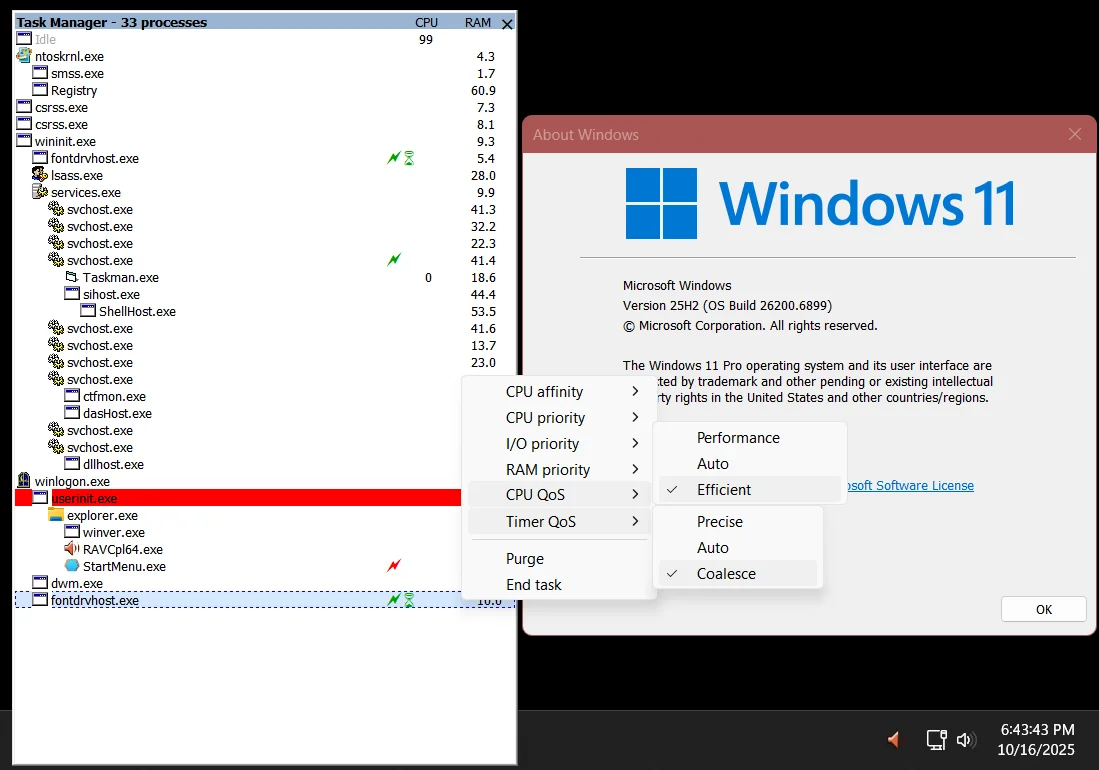The height and width of the screenshot is (770, 1099).
Task: Select the svchost.exe row with 13.7 RAM
Action: pos(265,345)
